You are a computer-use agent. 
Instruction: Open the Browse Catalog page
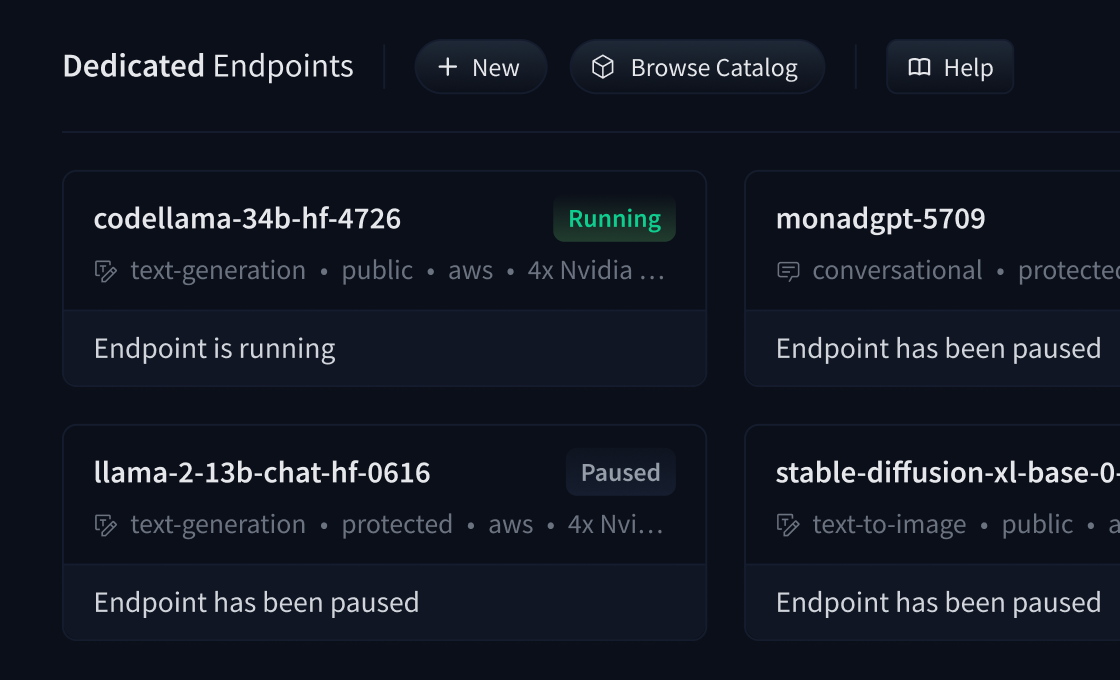point(697,66)
